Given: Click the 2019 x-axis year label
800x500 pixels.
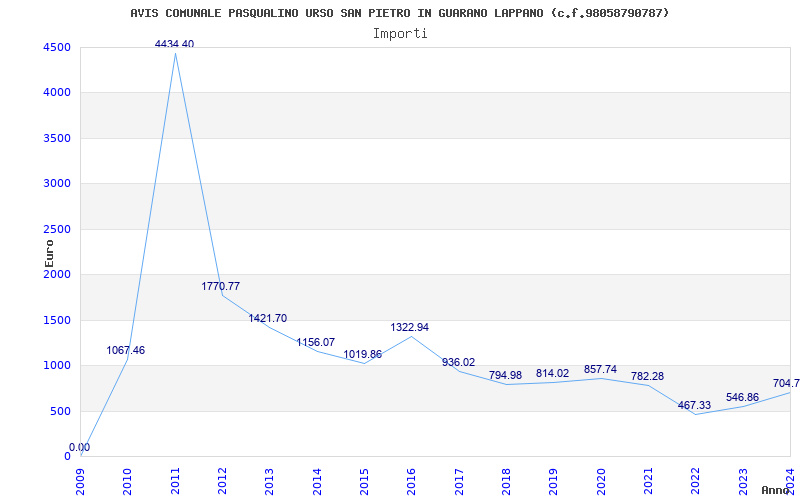Looking at the screenshot, I should coord(554,481).
